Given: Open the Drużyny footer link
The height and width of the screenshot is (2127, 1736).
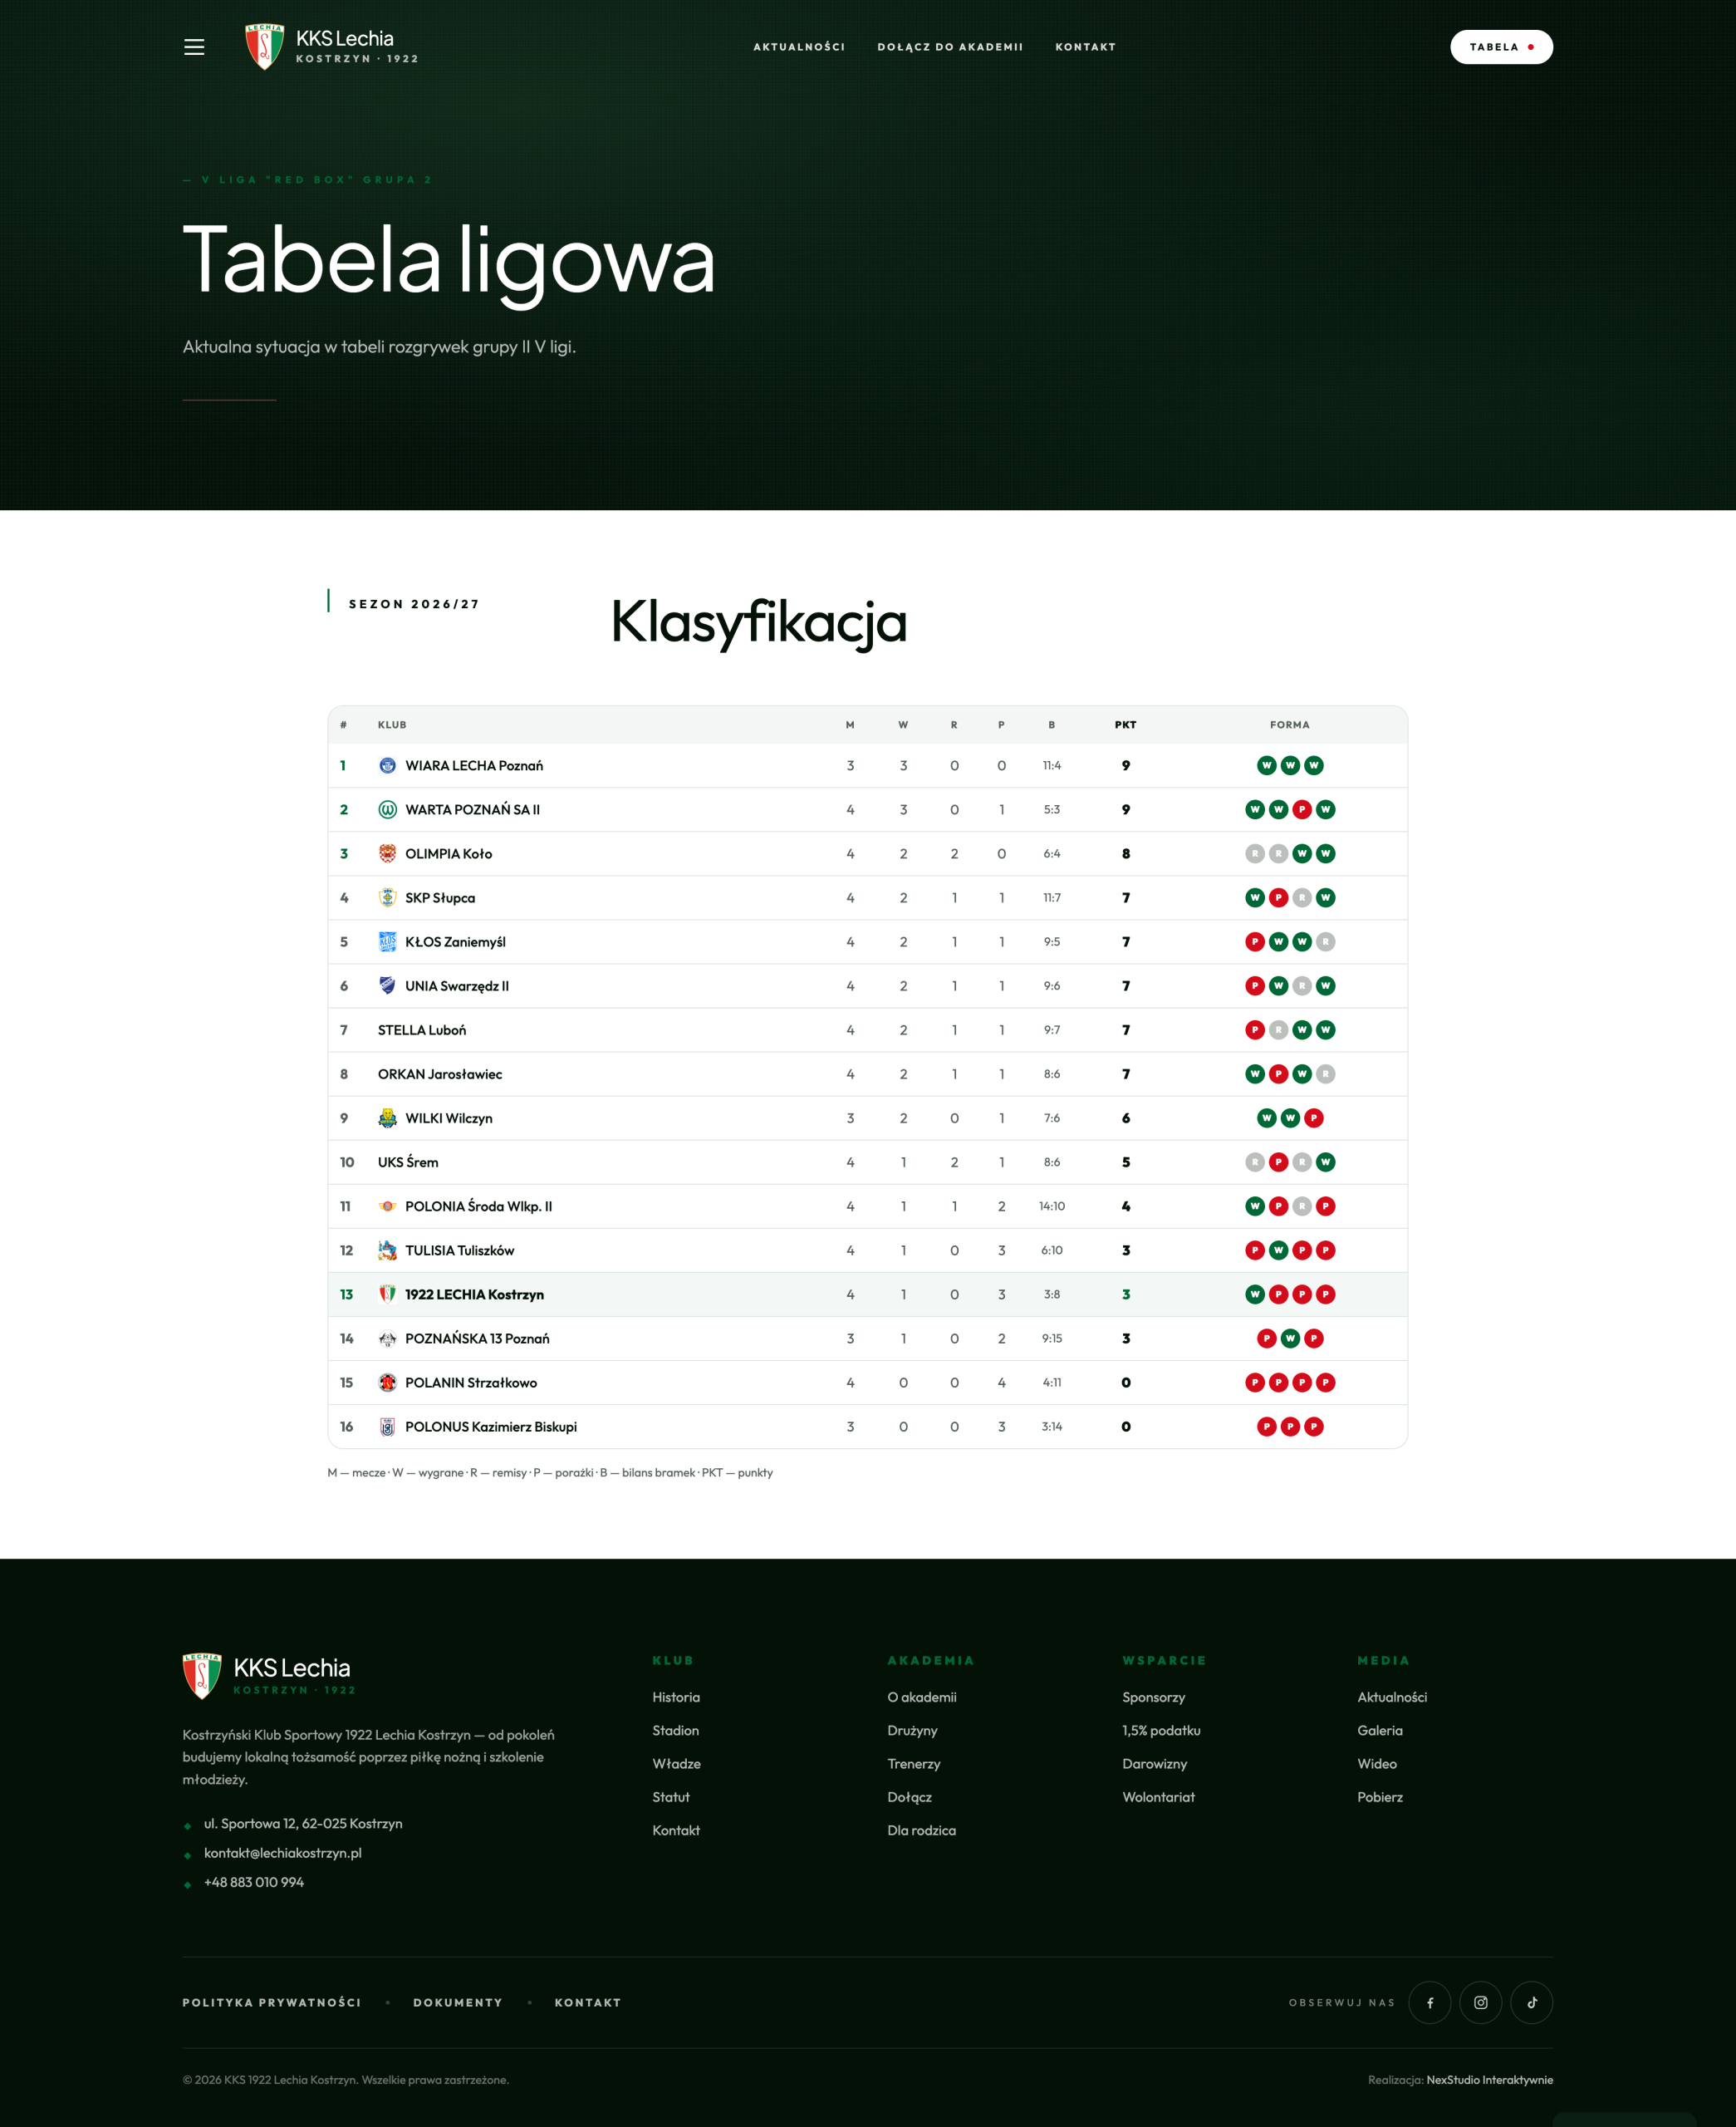Looking at the screenshot, I should pos(912,1731).
